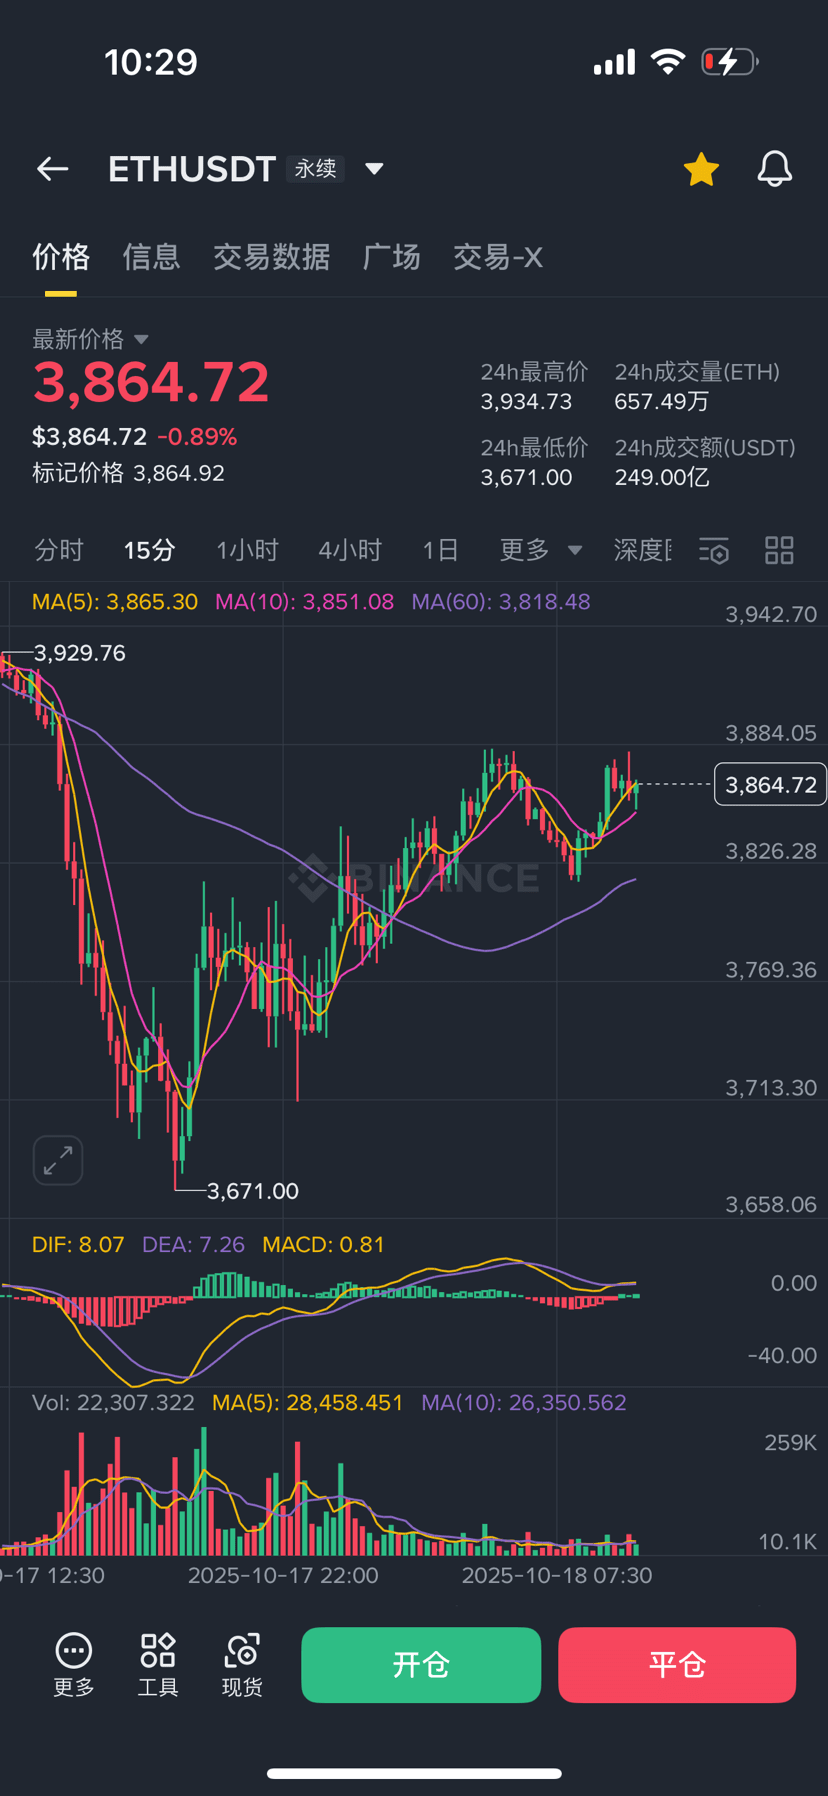Tap volume MA(10): 26,350.562 label
Image resolution: width=828 pixels, height=1796 pixels.
click(524, 1403)
